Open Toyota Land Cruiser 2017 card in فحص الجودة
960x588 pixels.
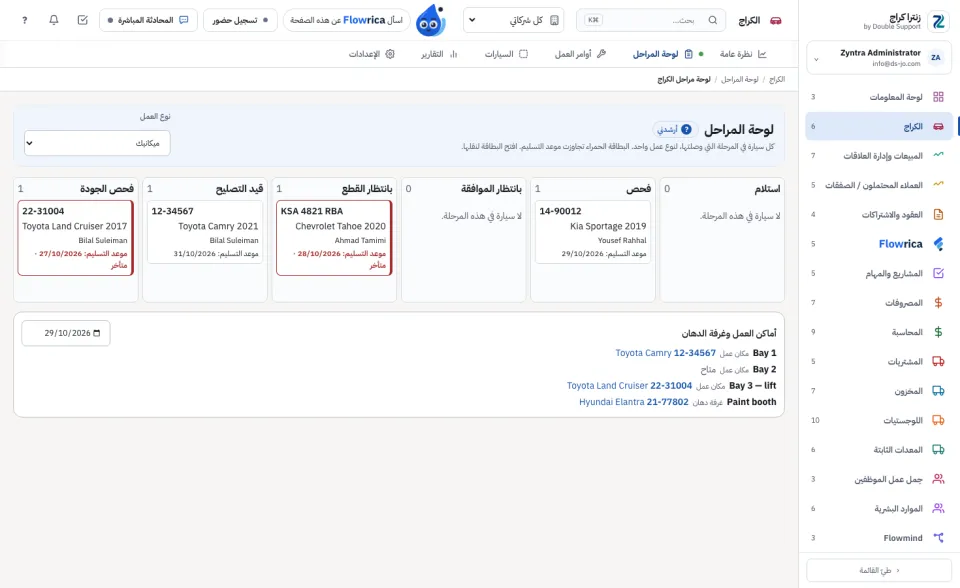pos(75,238)
